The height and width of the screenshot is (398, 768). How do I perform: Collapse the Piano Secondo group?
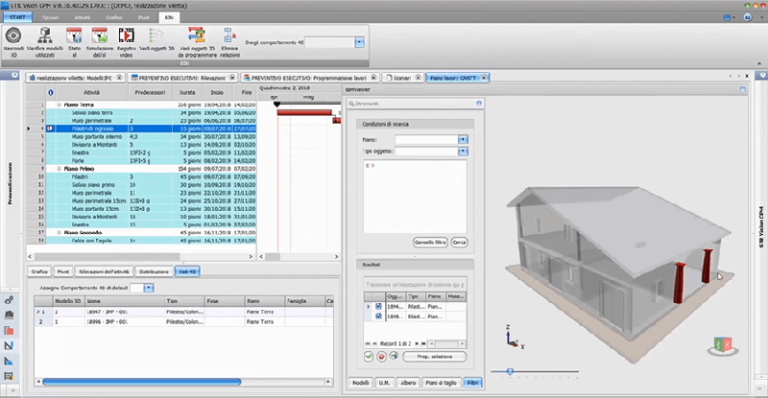(x=59, y=233)
